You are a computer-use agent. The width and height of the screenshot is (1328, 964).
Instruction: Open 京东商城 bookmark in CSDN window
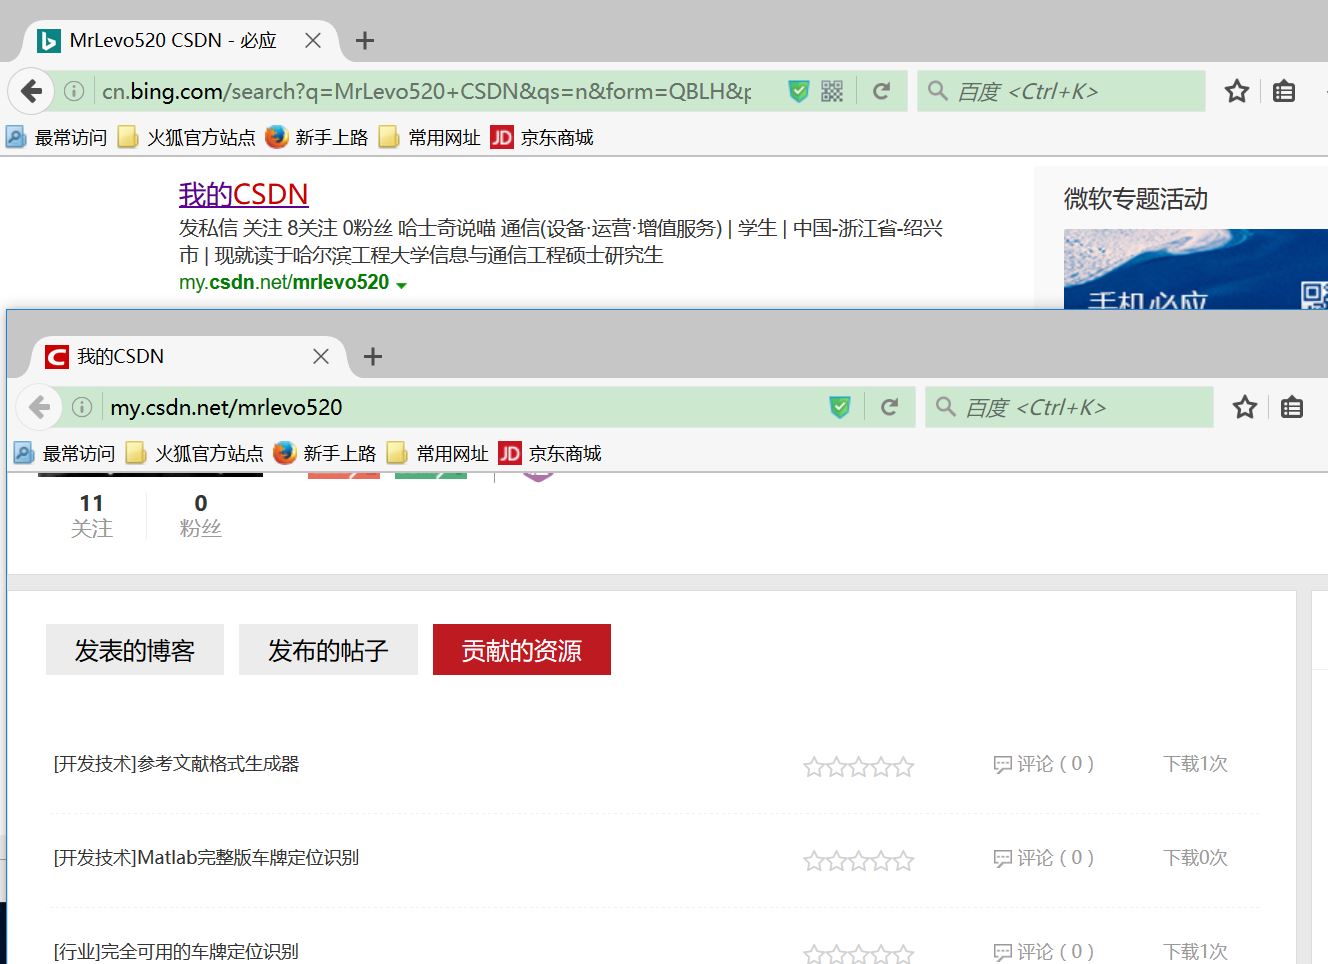pos(551,453)
